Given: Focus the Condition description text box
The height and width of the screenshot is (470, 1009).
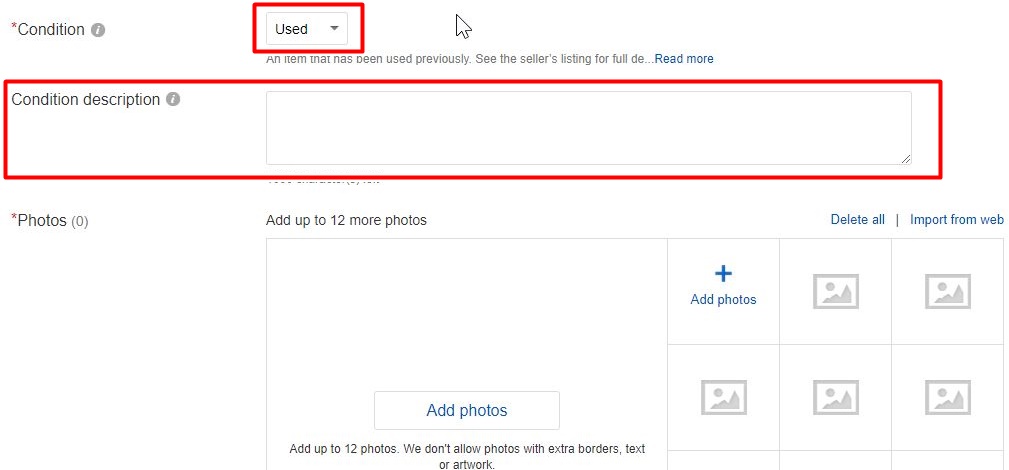Looking at the screenshot, I should click(589, 128).
